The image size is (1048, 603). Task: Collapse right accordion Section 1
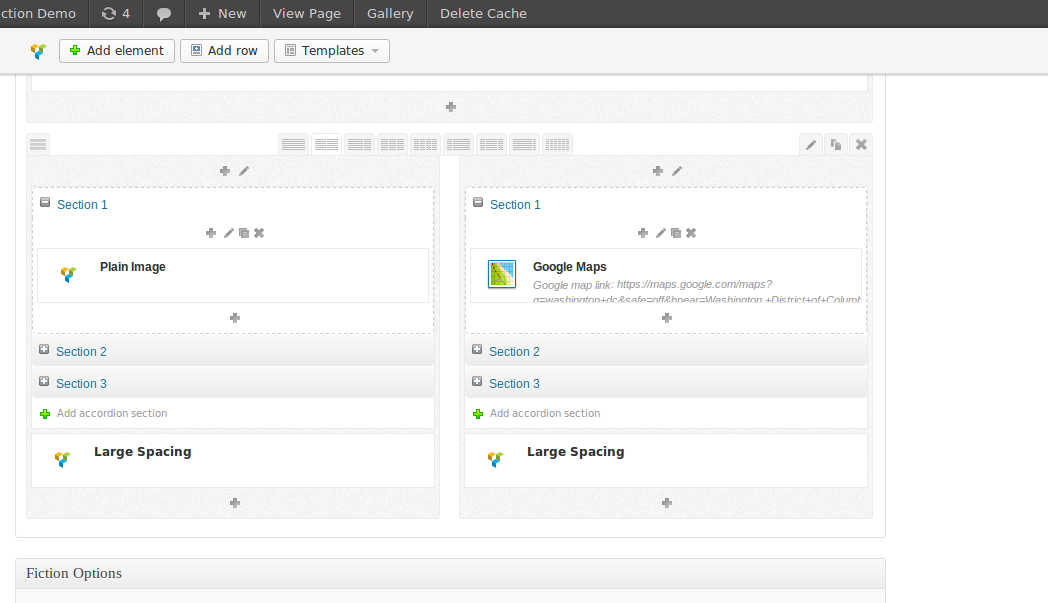pos(478,203)
